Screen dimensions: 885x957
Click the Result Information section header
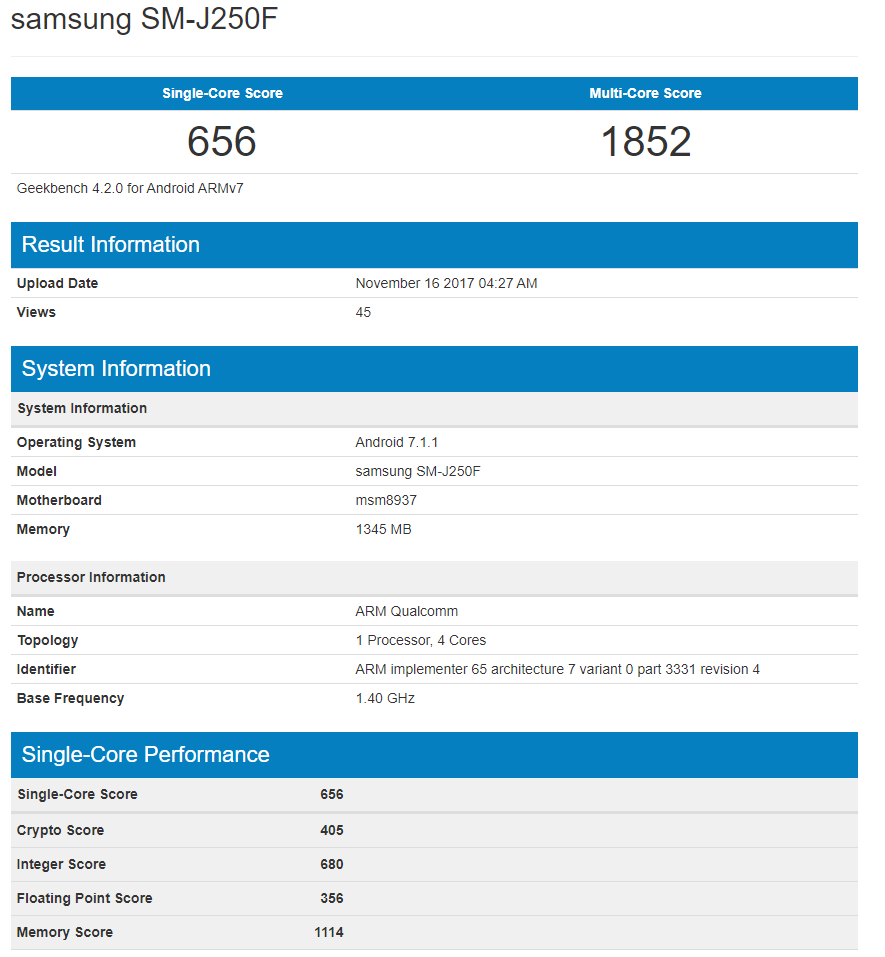click(434, 245)
